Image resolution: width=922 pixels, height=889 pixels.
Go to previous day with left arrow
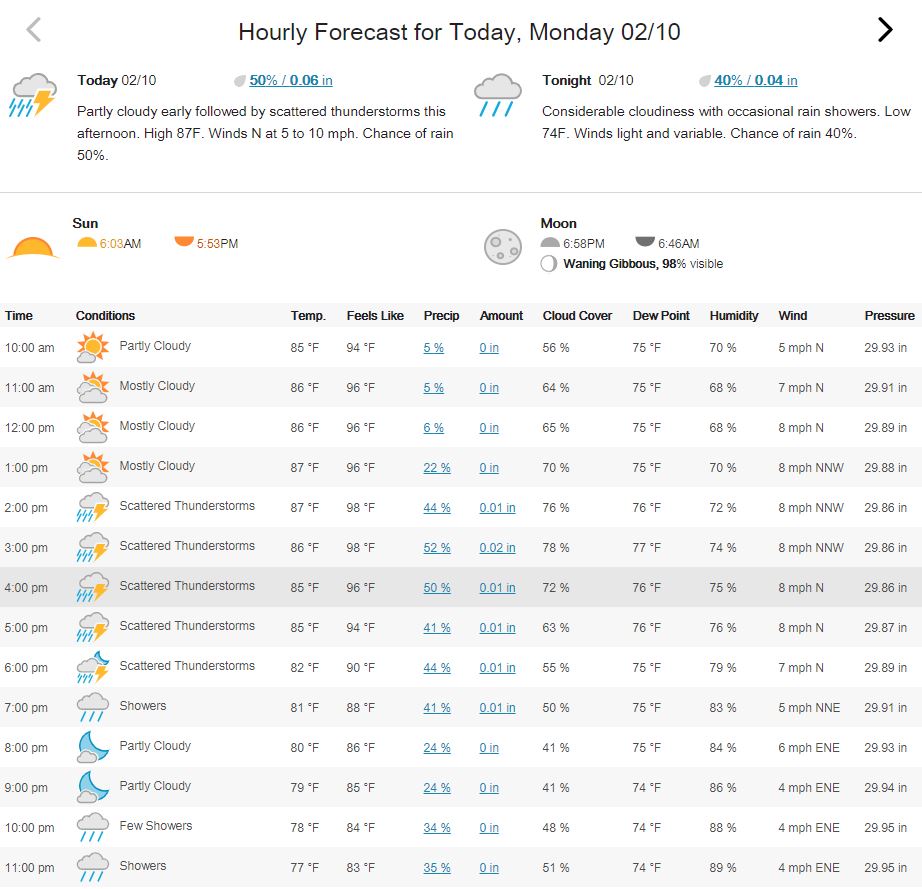tap(34, 29)
